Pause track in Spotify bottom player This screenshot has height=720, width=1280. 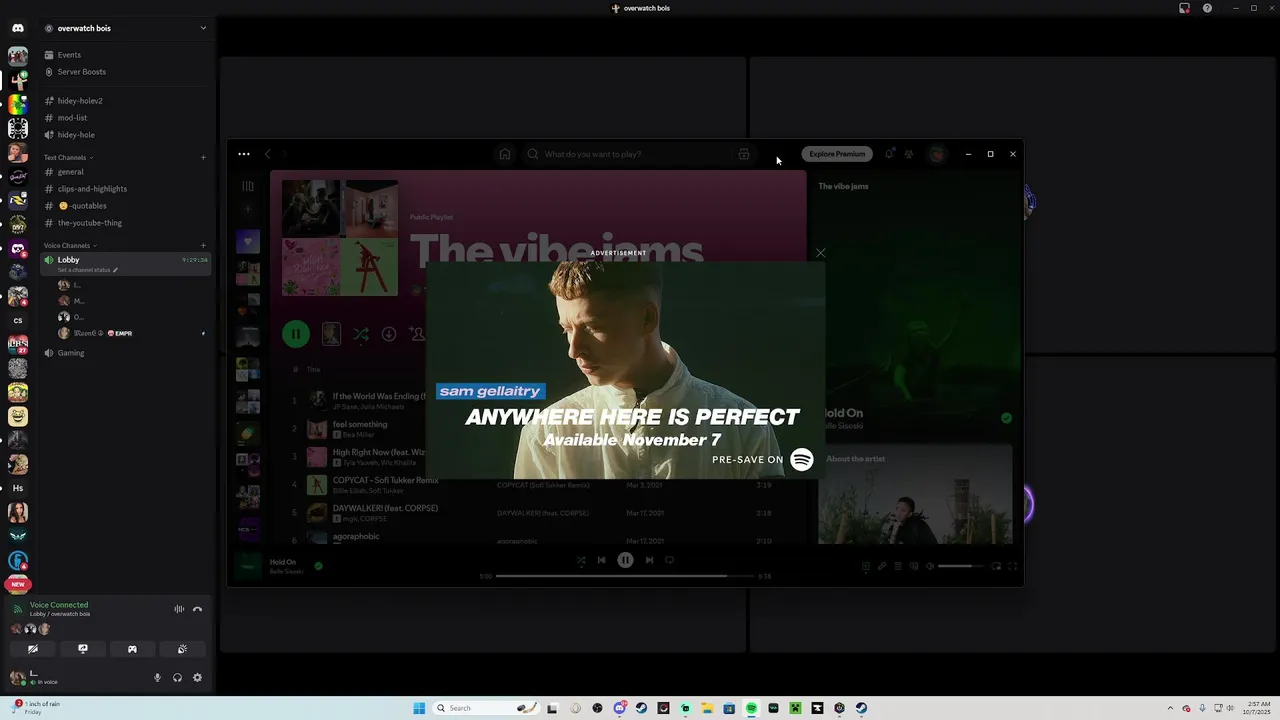pos(625,560)
